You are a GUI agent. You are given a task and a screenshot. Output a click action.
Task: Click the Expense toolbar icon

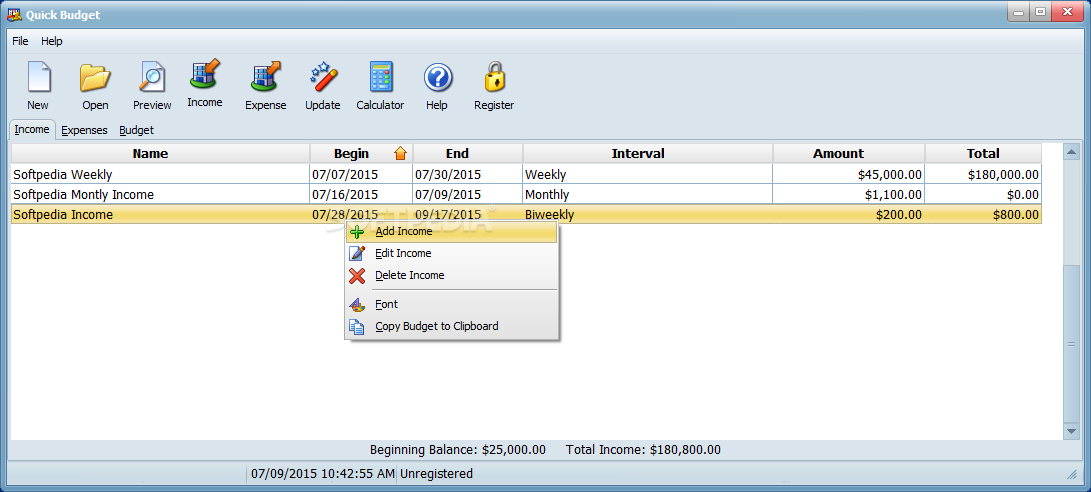265,77
